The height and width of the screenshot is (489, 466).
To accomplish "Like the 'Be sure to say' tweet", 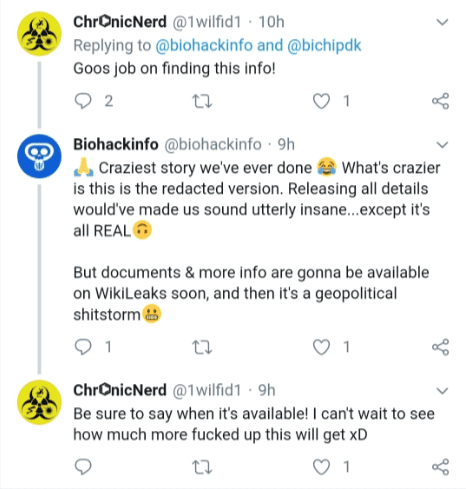I will 321,466.
